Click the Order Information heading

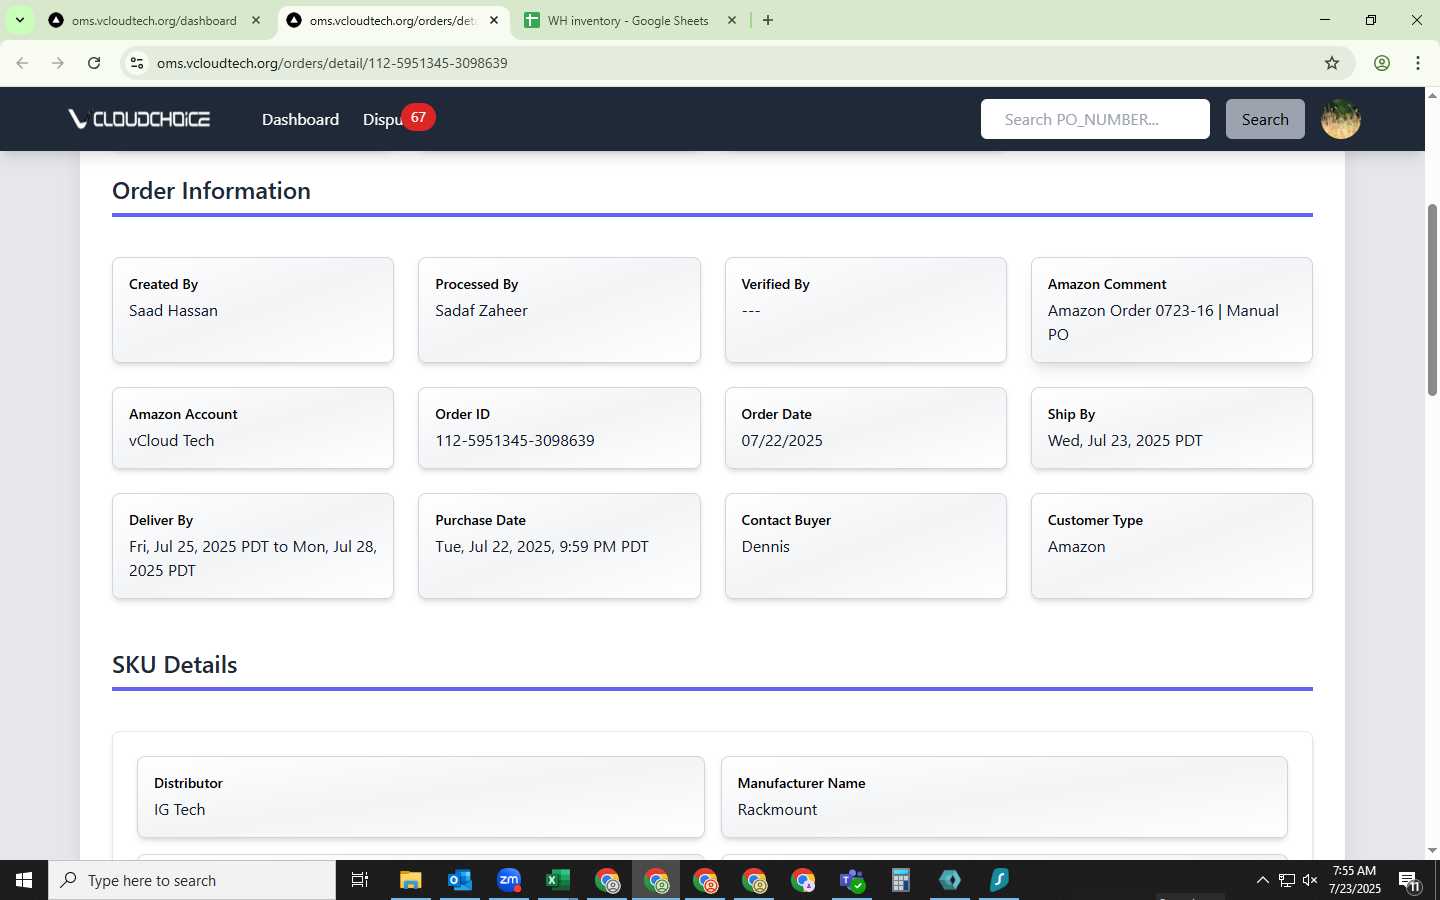(211, 191)
